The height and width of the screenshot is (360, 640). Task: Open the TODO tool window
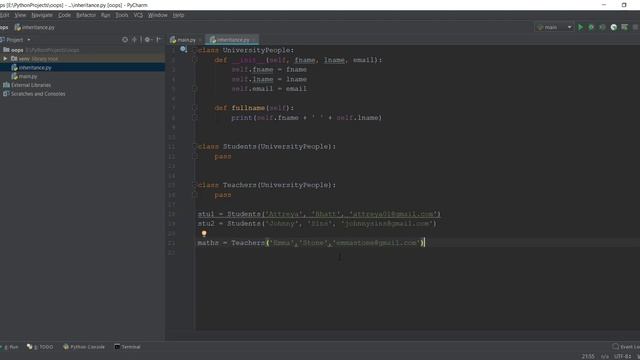(x=40, y=347)
